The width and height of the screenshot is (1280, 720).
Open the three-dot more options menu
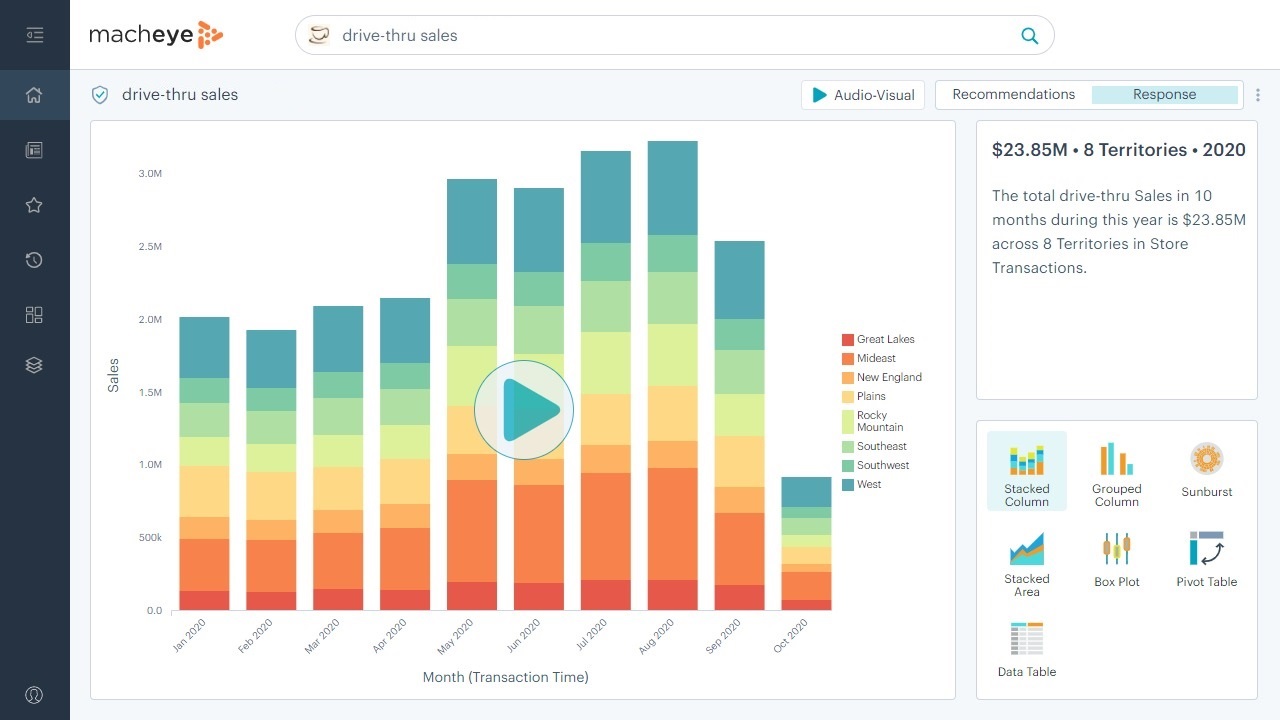1258,95
